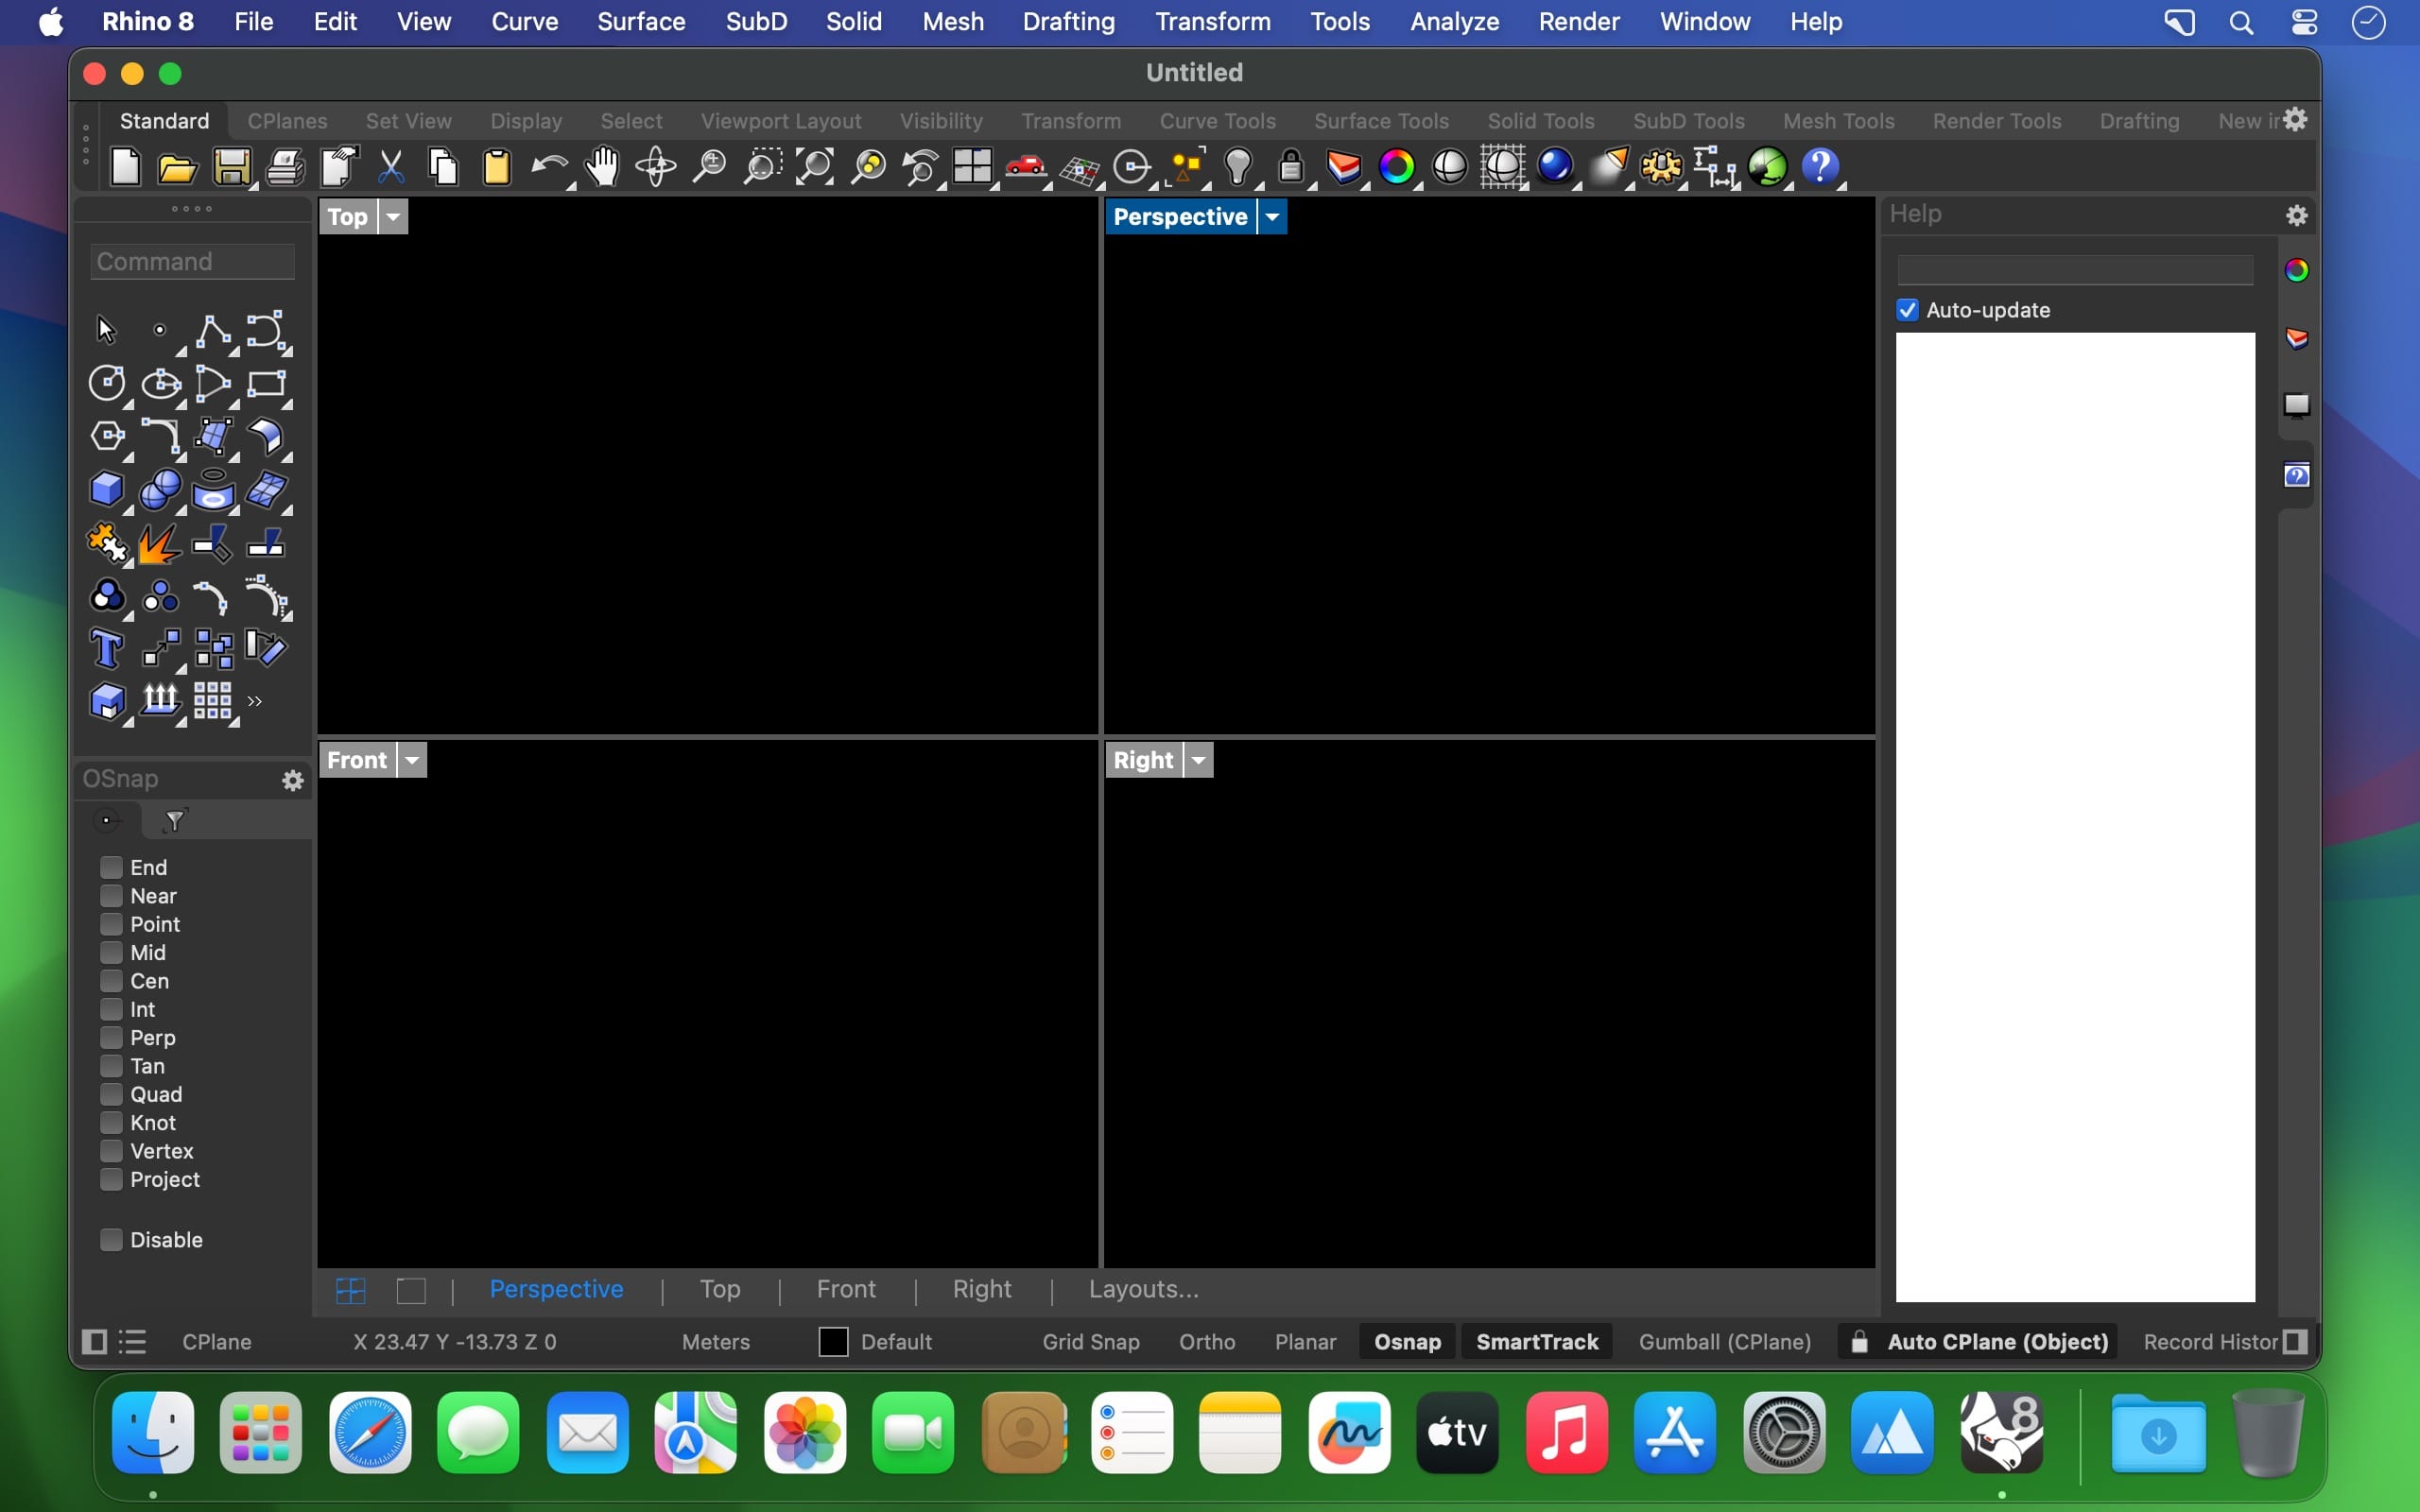Enable the End object snap
Screen dimensions: 2420x1512
coord(112,867)
